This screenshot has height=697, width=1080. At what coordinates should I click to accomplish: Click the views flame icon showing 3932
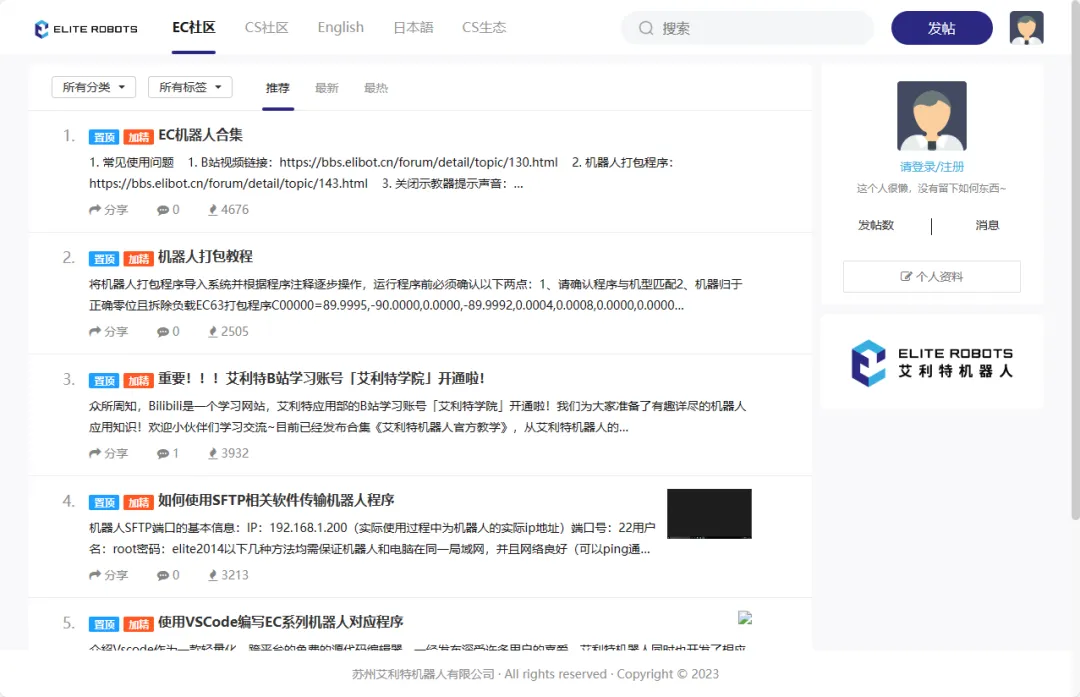(x=213, y=454)
